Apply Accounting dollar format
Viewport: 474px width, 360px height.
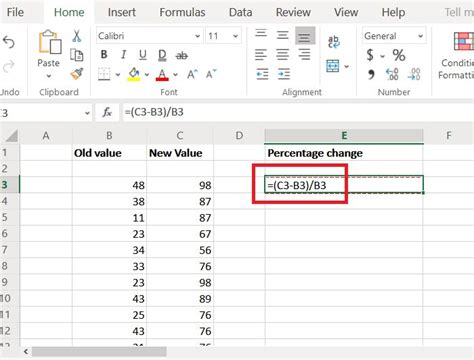(x=370, y=55)
